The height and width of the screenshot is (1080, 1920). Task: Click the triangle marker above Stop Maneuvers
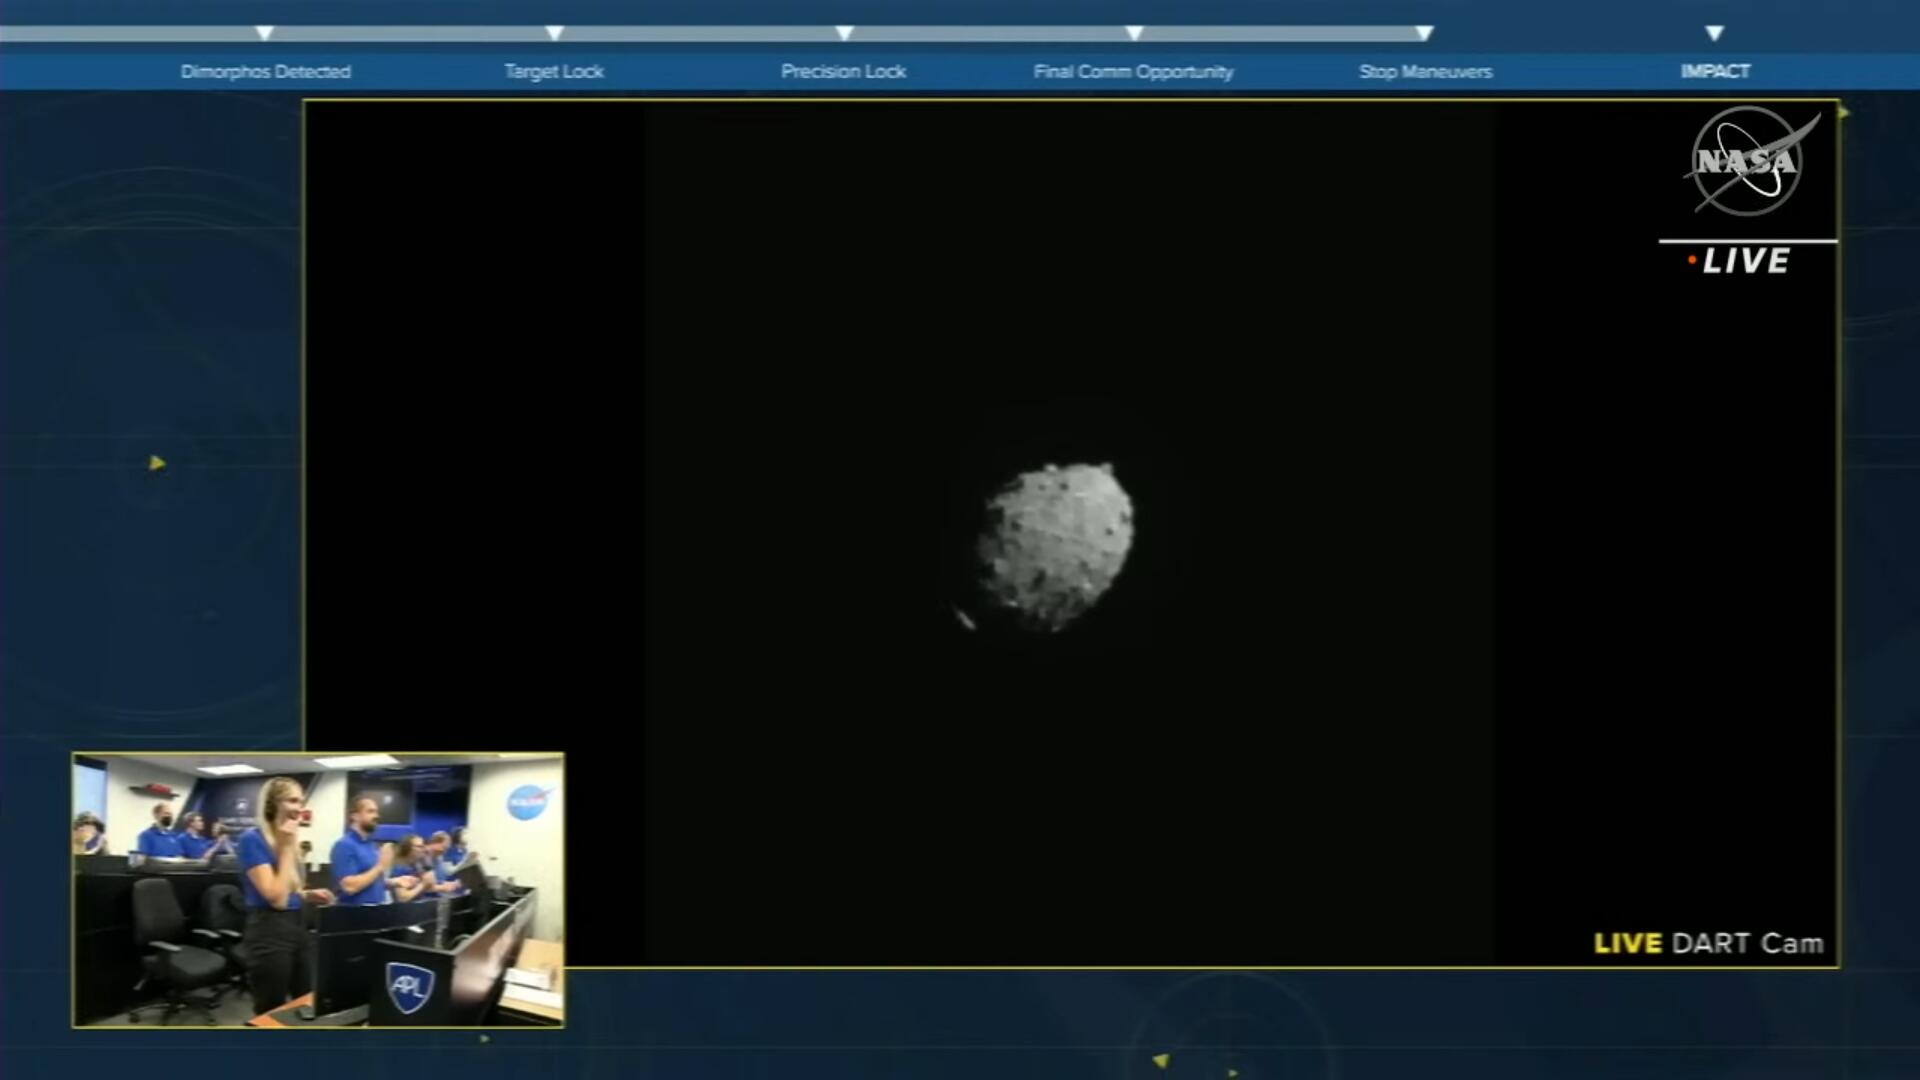[1425, 33]
